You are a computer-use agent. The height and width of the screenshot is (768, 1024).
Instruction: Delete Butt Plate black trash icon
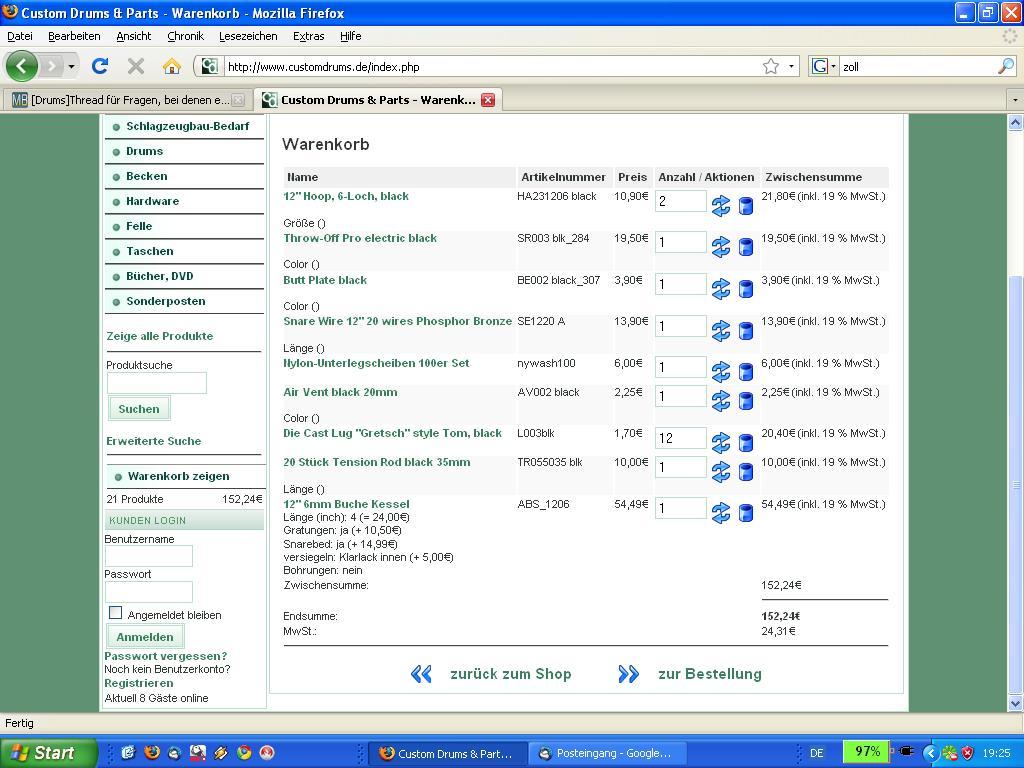tap(746, 289)
